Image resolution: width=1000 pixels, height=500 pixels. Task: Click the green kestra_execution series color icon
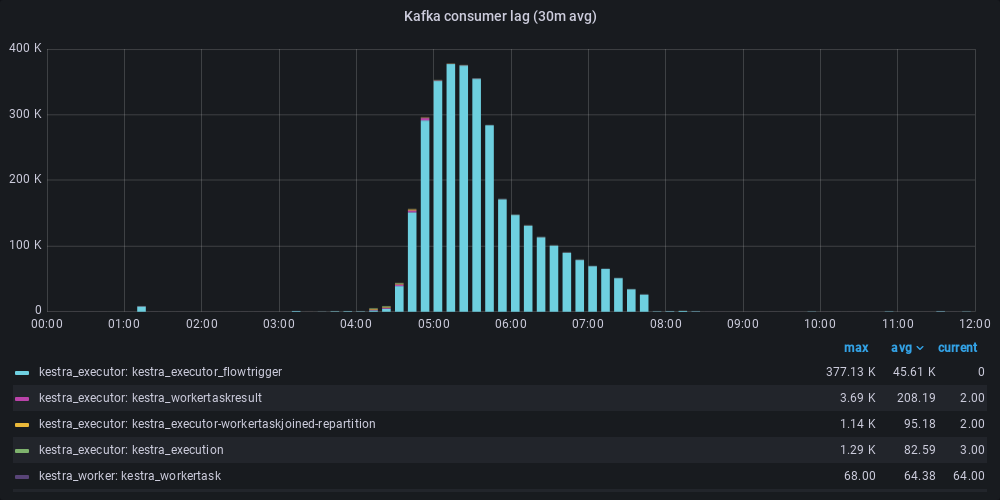(22, 450)
